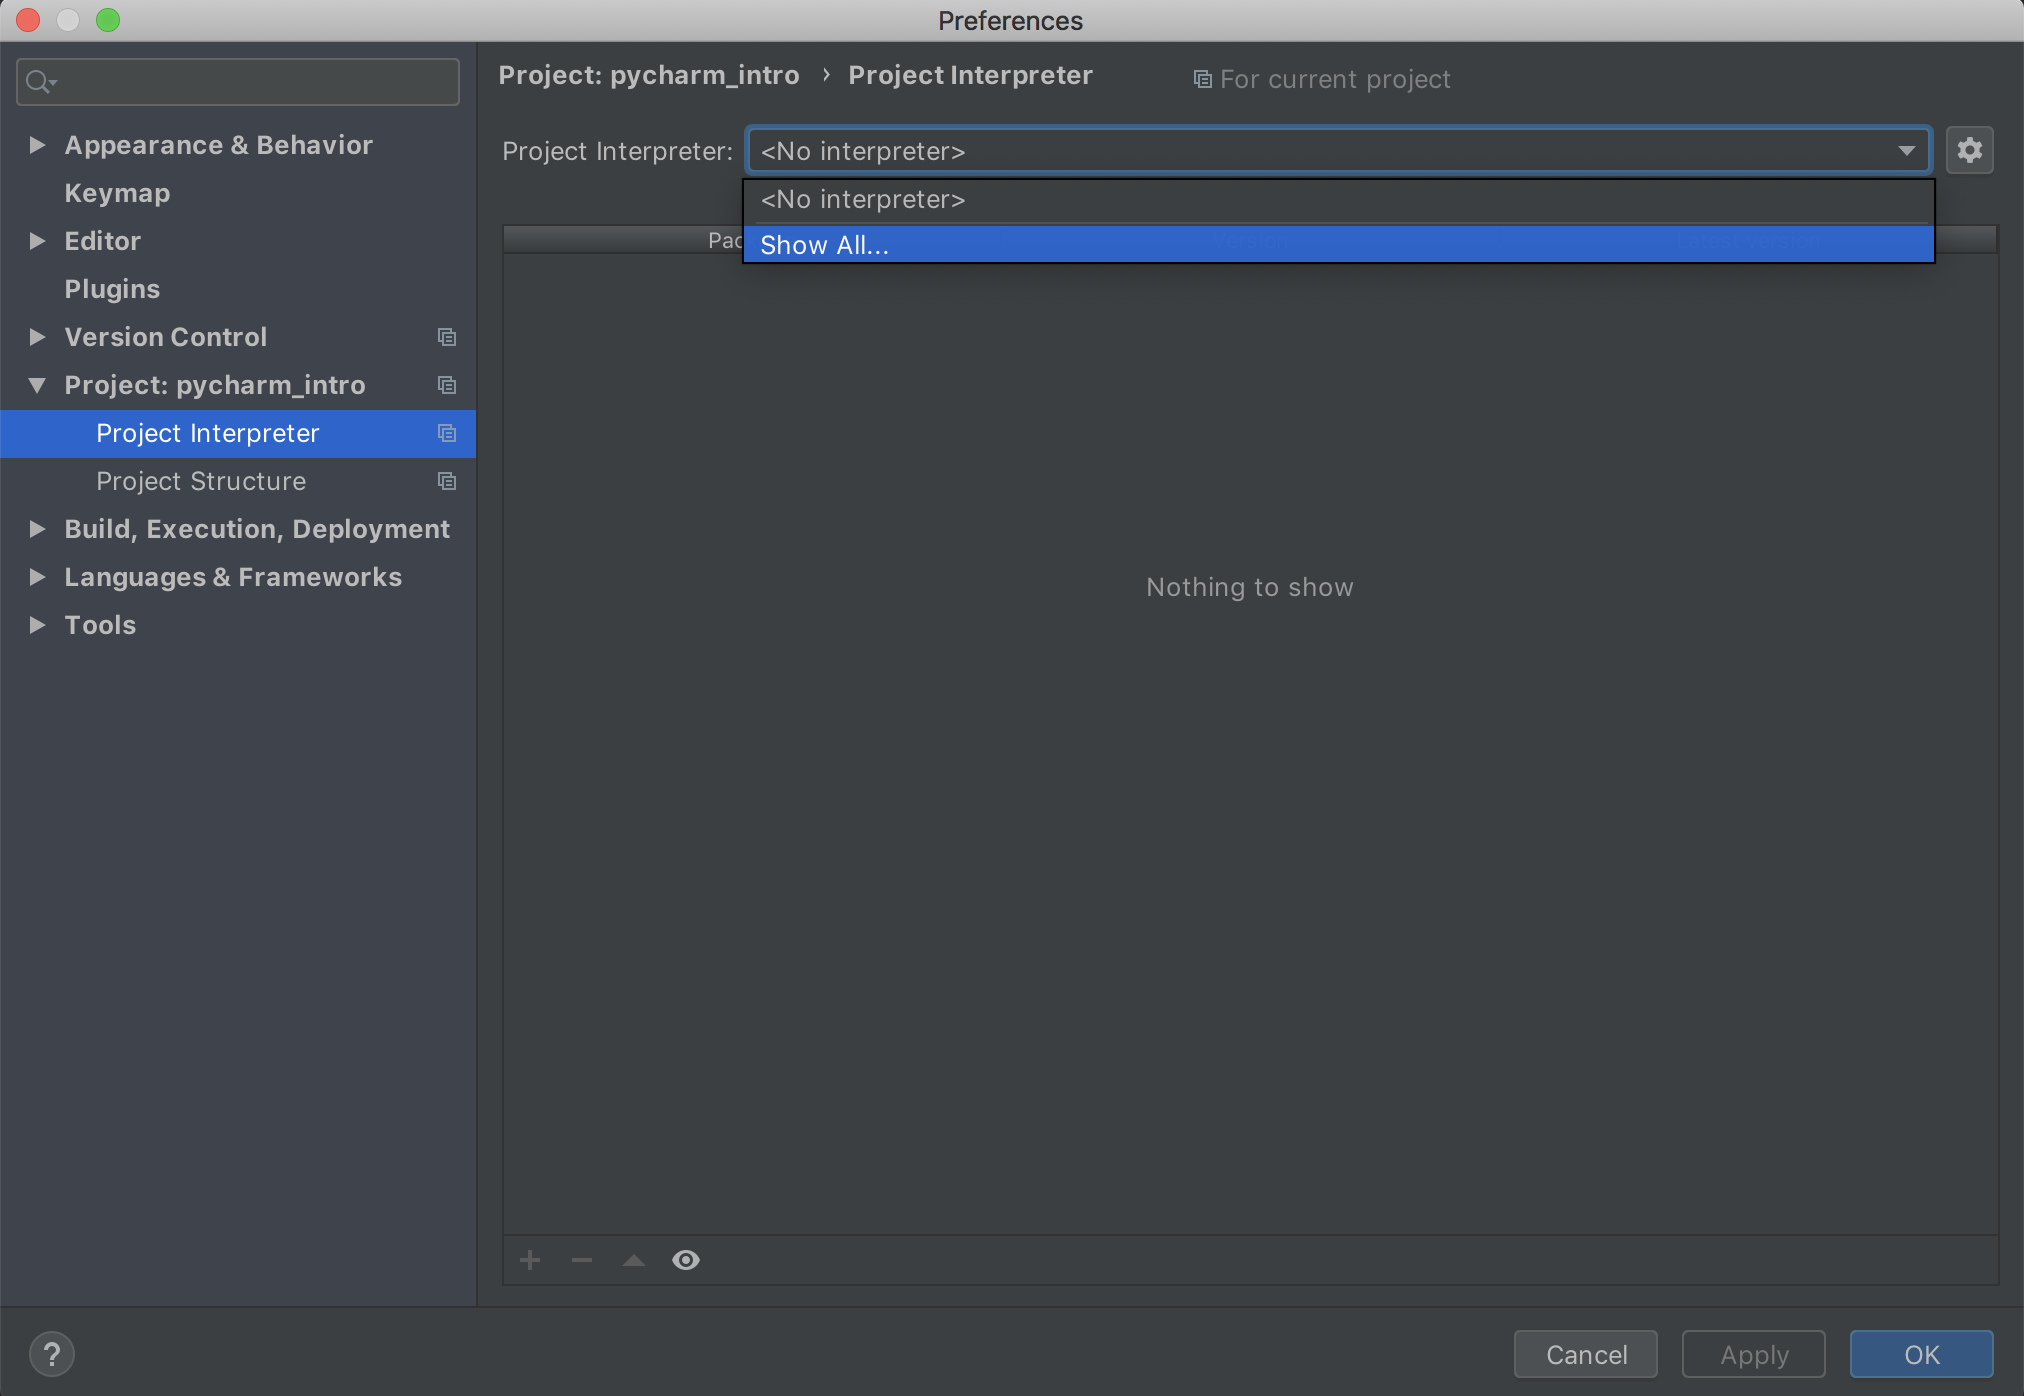The width and height of the screenshot is (2024, 1396).
Task: Click the copy icon beside Project: pycharm_intro
Action: click(446, 385)
